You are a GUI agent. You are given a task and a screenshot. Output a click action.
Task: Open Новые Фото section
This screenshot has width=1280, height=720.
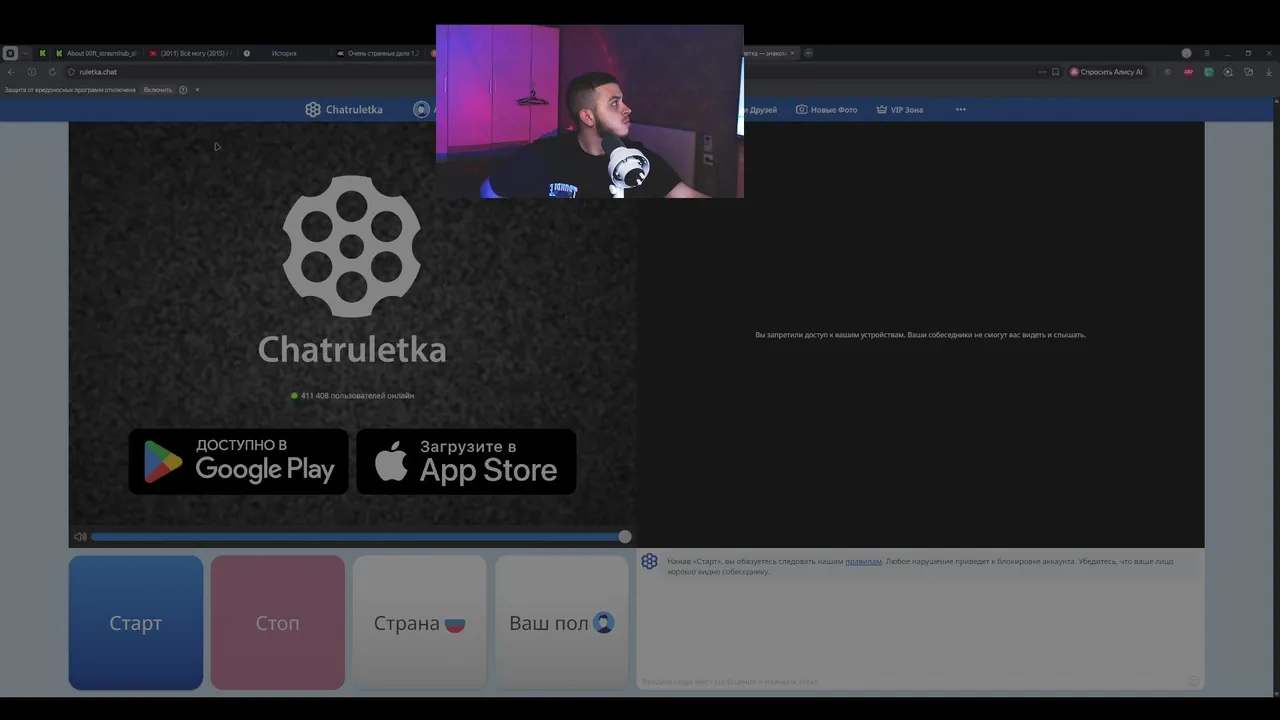click(826, 110)
